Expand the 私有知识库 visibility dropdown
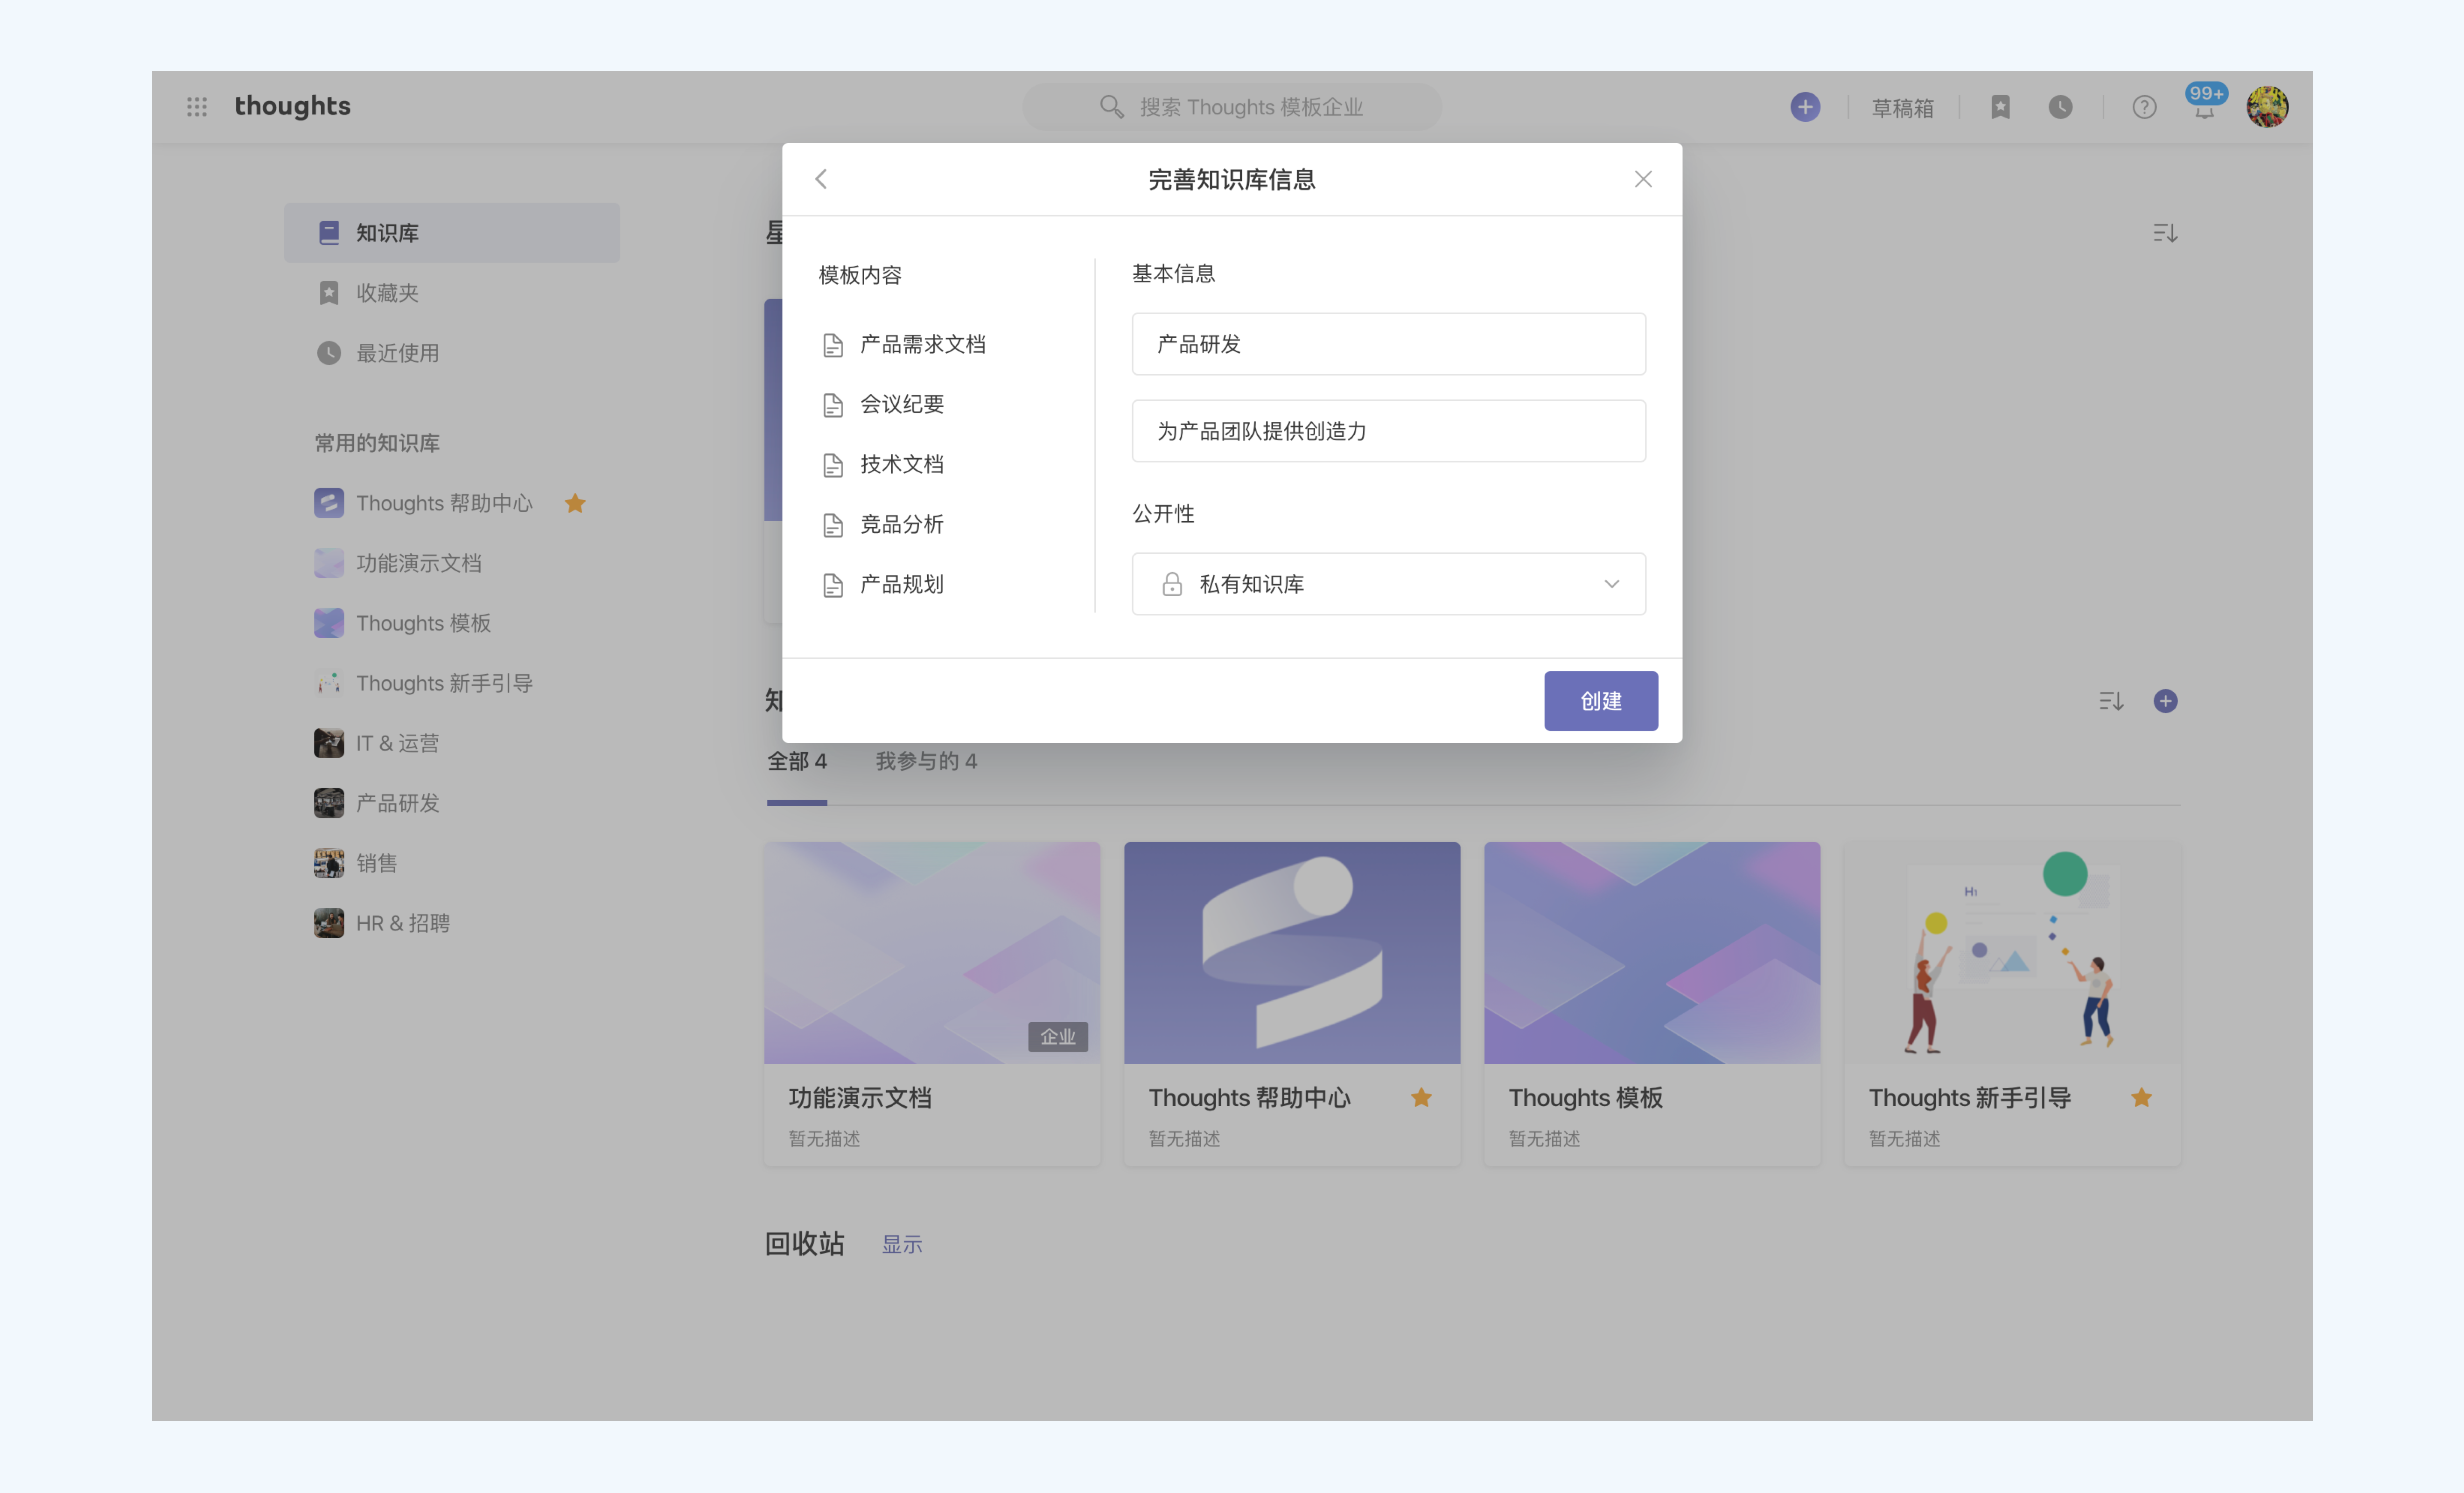 pos(1388,584)
